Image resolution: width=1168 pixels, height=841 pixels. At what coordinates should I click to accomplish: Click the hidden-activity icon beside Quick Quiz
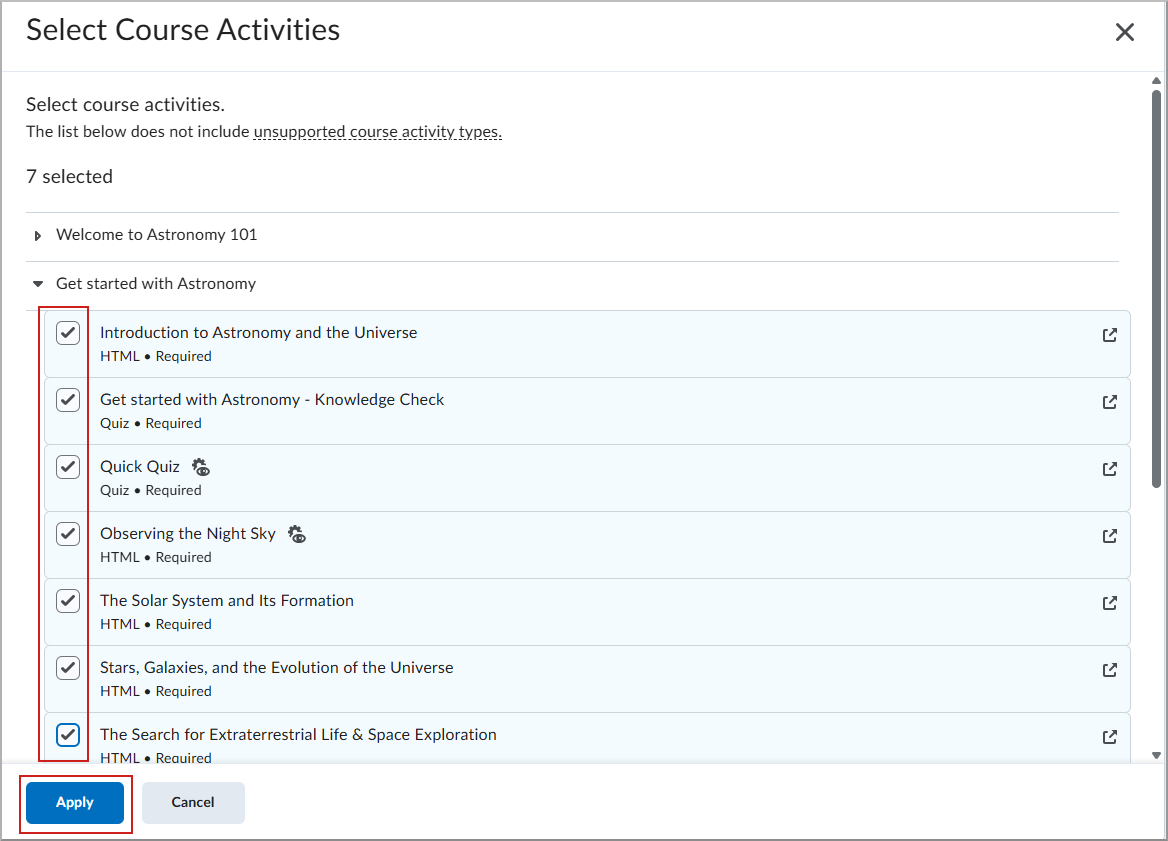coord(200,466)
